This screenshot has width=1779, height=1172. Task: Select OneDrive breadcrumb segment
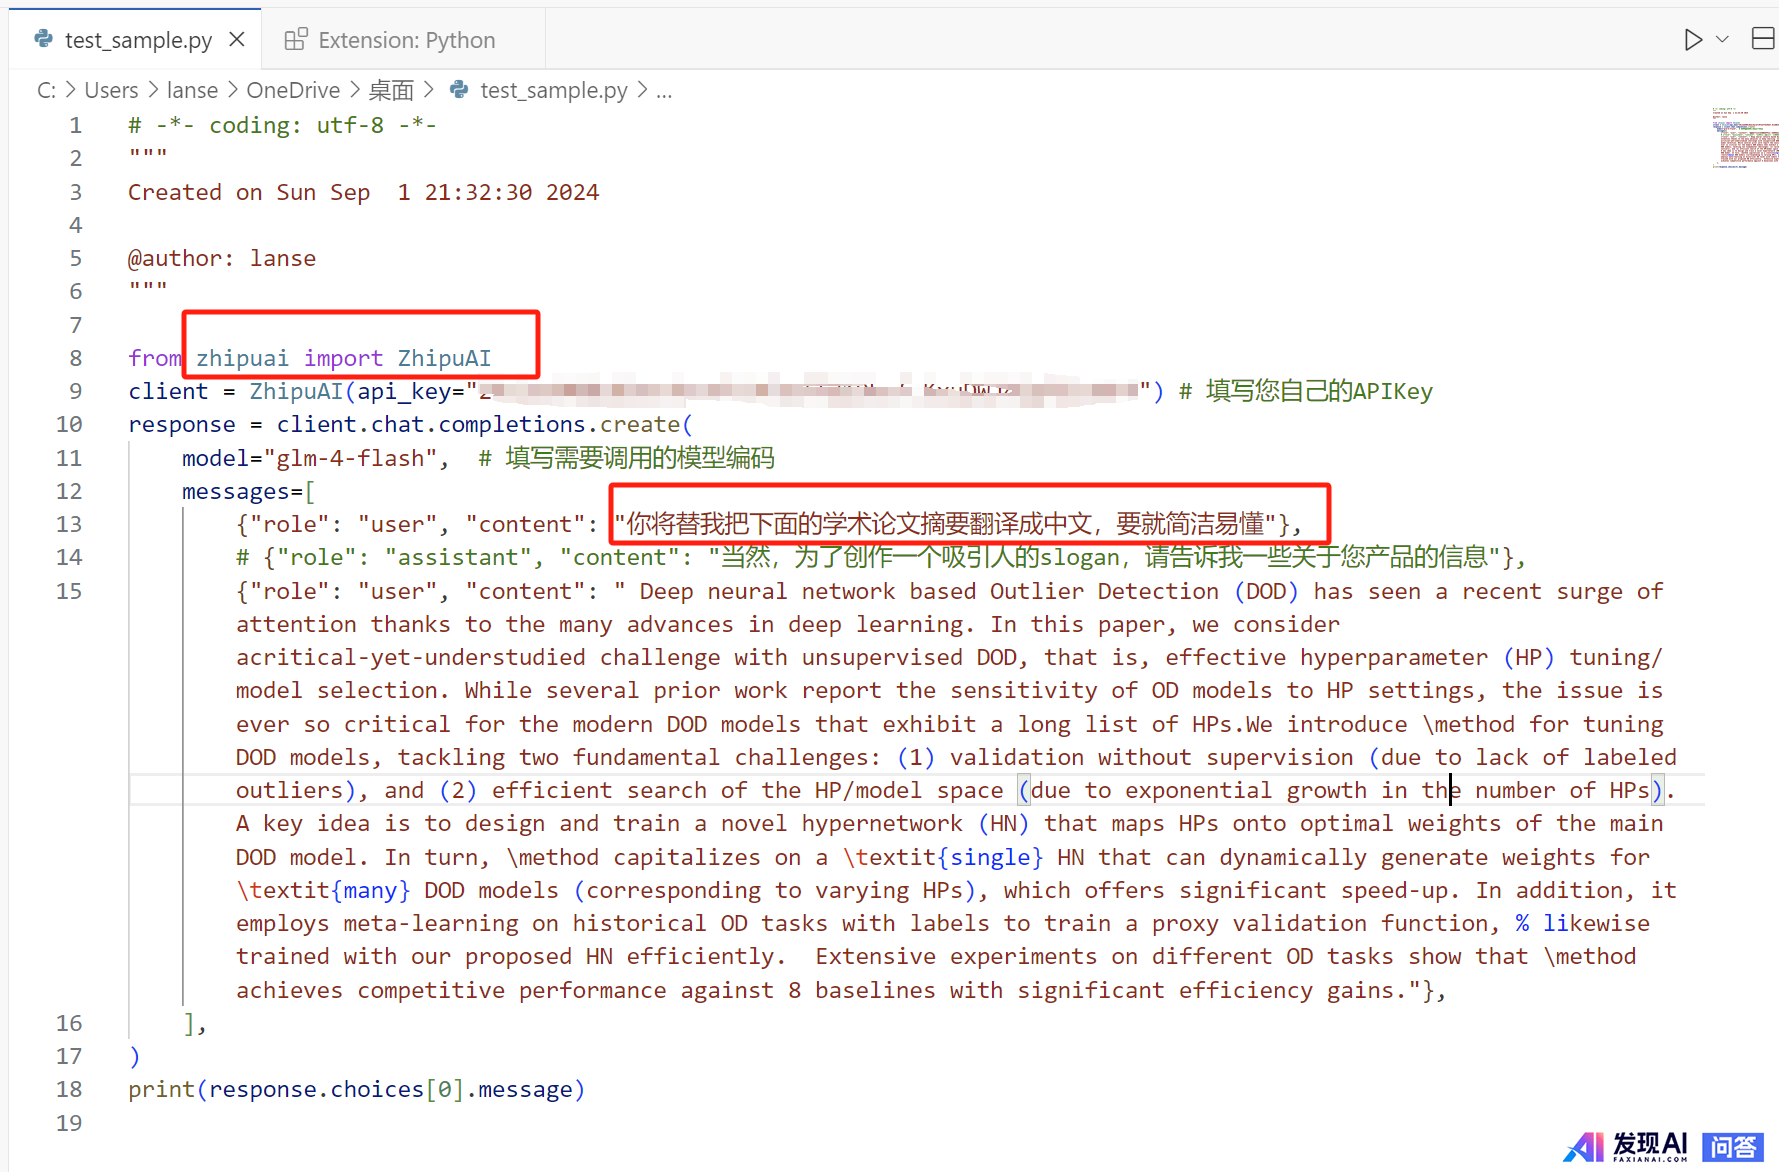293,90
